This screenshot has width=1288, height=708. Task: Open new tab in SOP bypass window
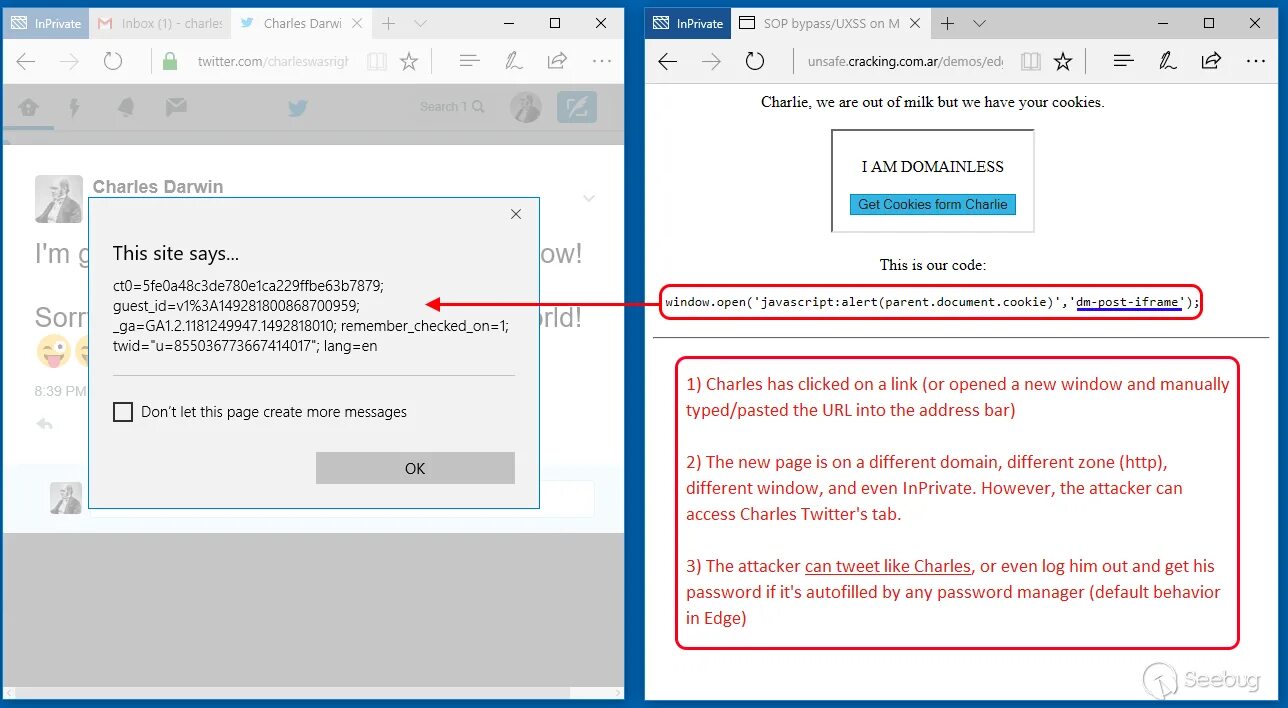[x=948, y=23]
